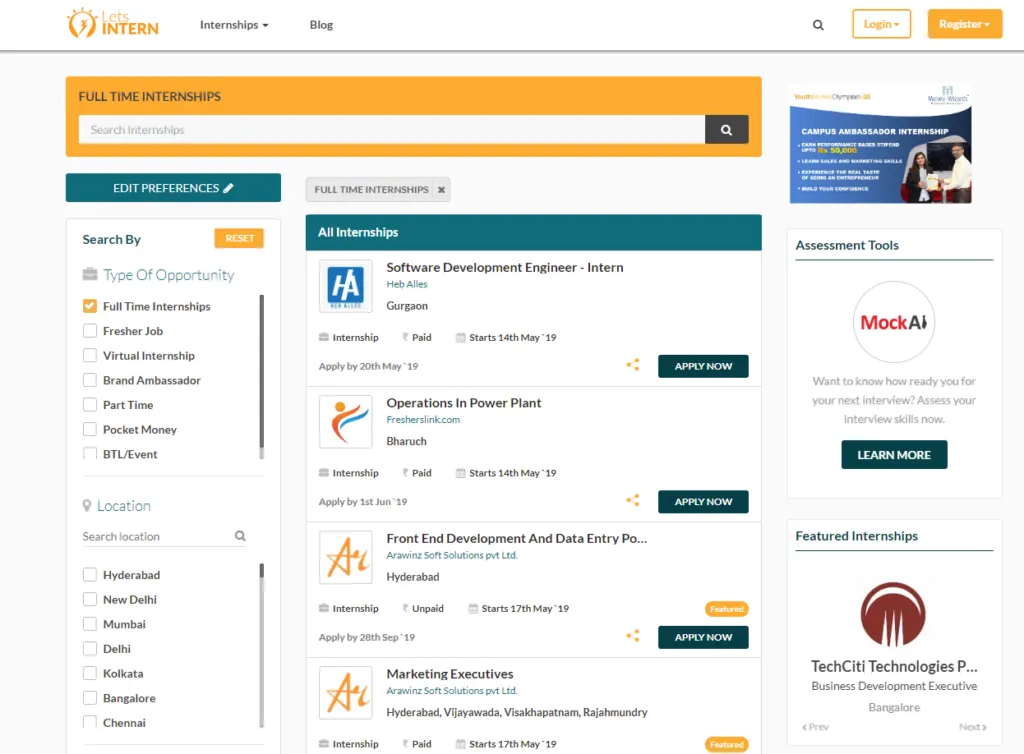Screen dimensions: 1024x754
Task: Click the Featured badge on Marketing Executives
Action: tap(726, 745)
